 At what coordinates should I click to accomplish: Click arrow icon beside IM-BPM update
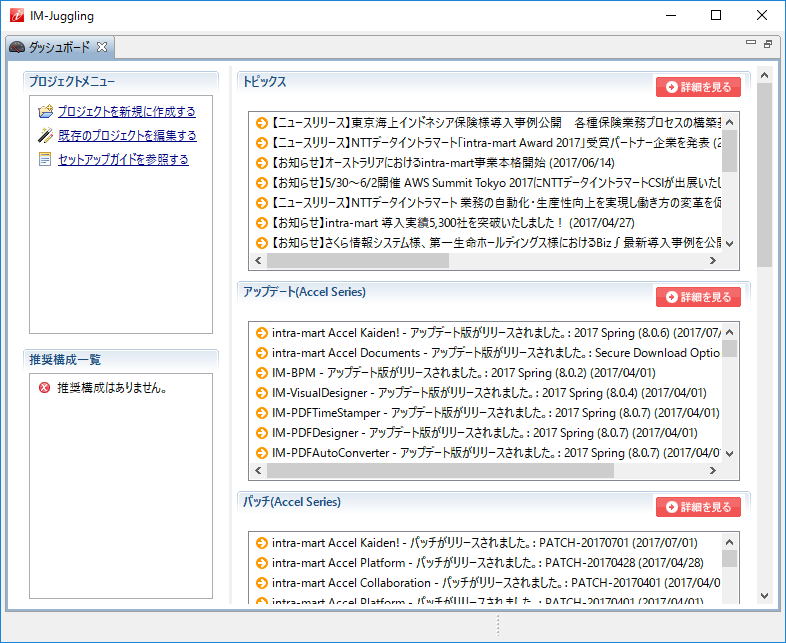[x=262, y=373]
